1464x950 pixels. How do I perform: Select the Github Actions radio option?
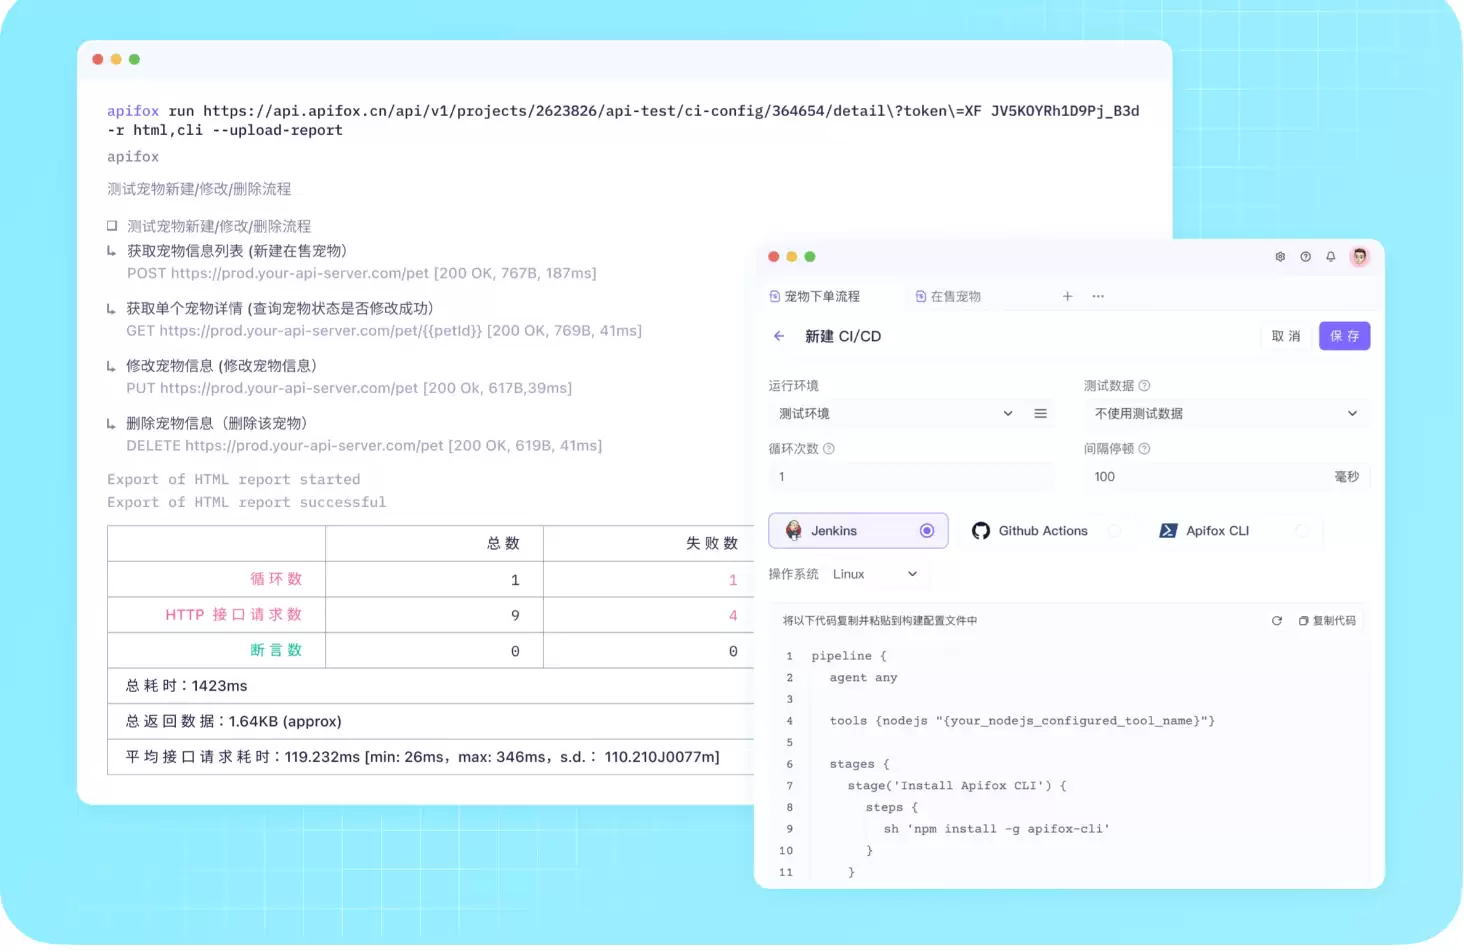click(x=1115, y=531)
